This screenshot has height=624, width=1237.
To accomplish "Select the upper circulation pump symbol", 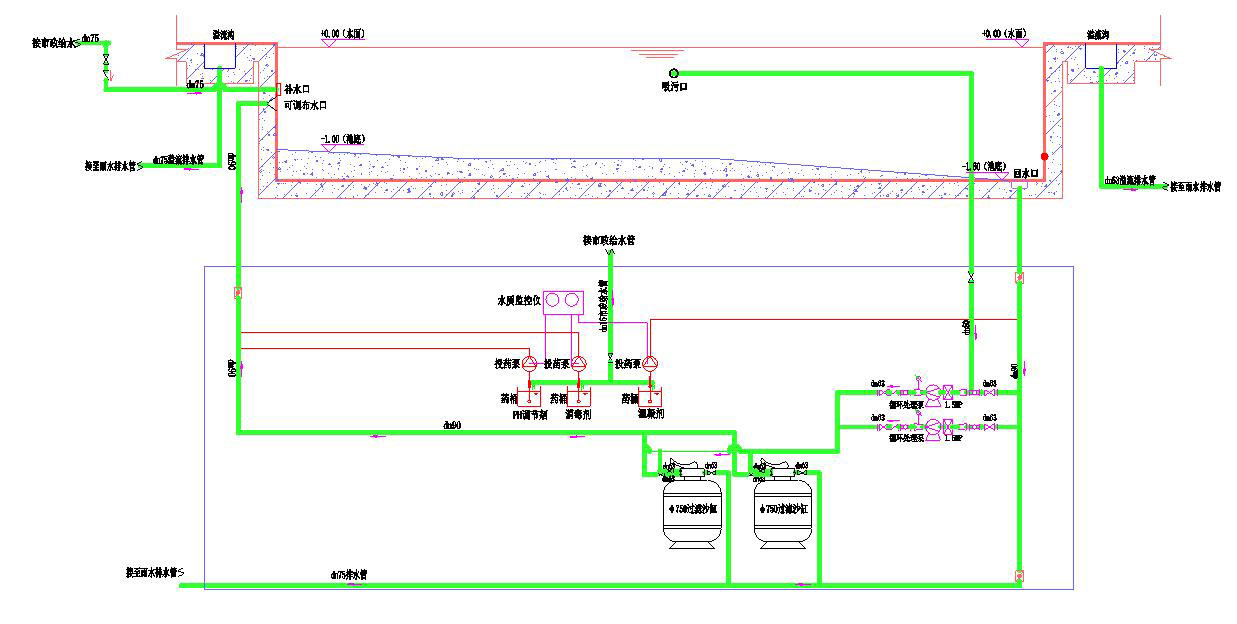I will tap(932, 391).
